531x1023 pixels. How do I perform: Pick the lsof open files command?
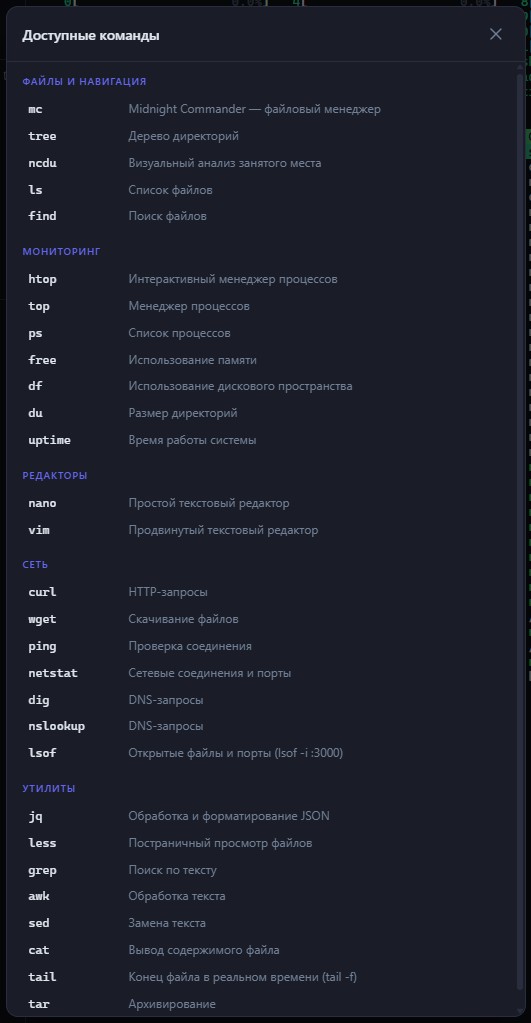[262, 754]
